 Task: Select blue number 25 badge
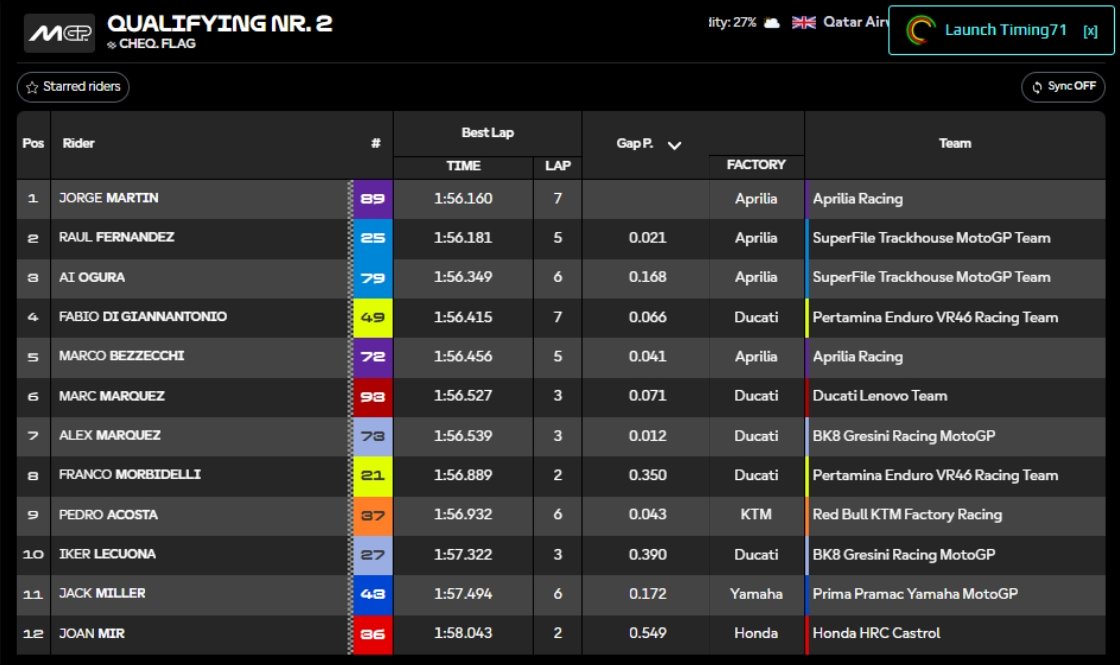coord(372,239)
